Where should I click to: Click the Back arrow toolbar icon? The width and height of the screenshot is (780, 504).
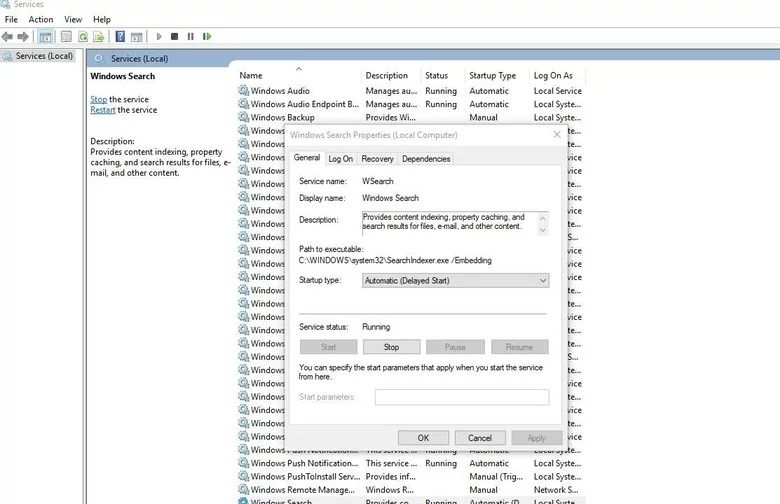(x=7, y=36)
